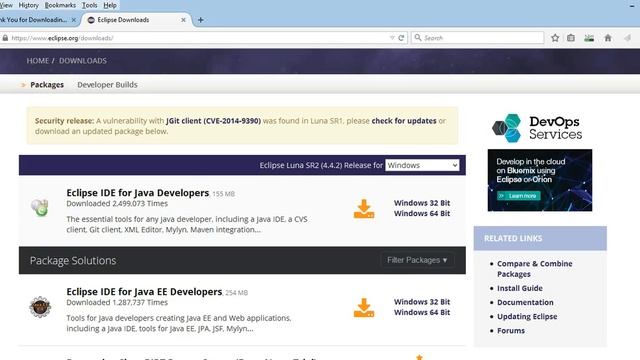
Task: Click in the browser Search field
Action: coord(478,38)
